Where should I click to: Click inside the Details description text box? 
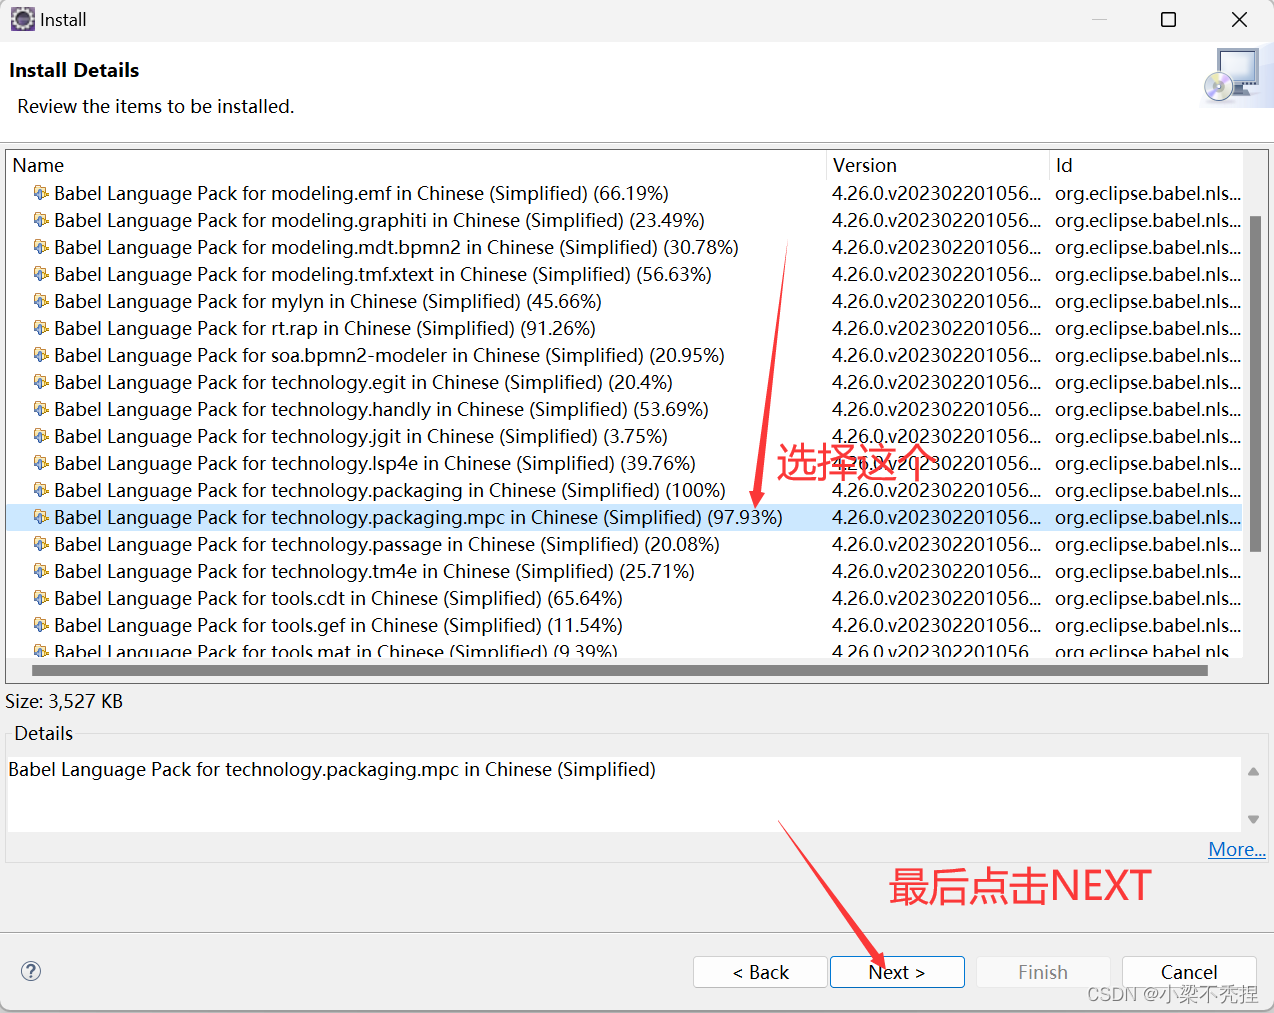[x=624, y=794]
